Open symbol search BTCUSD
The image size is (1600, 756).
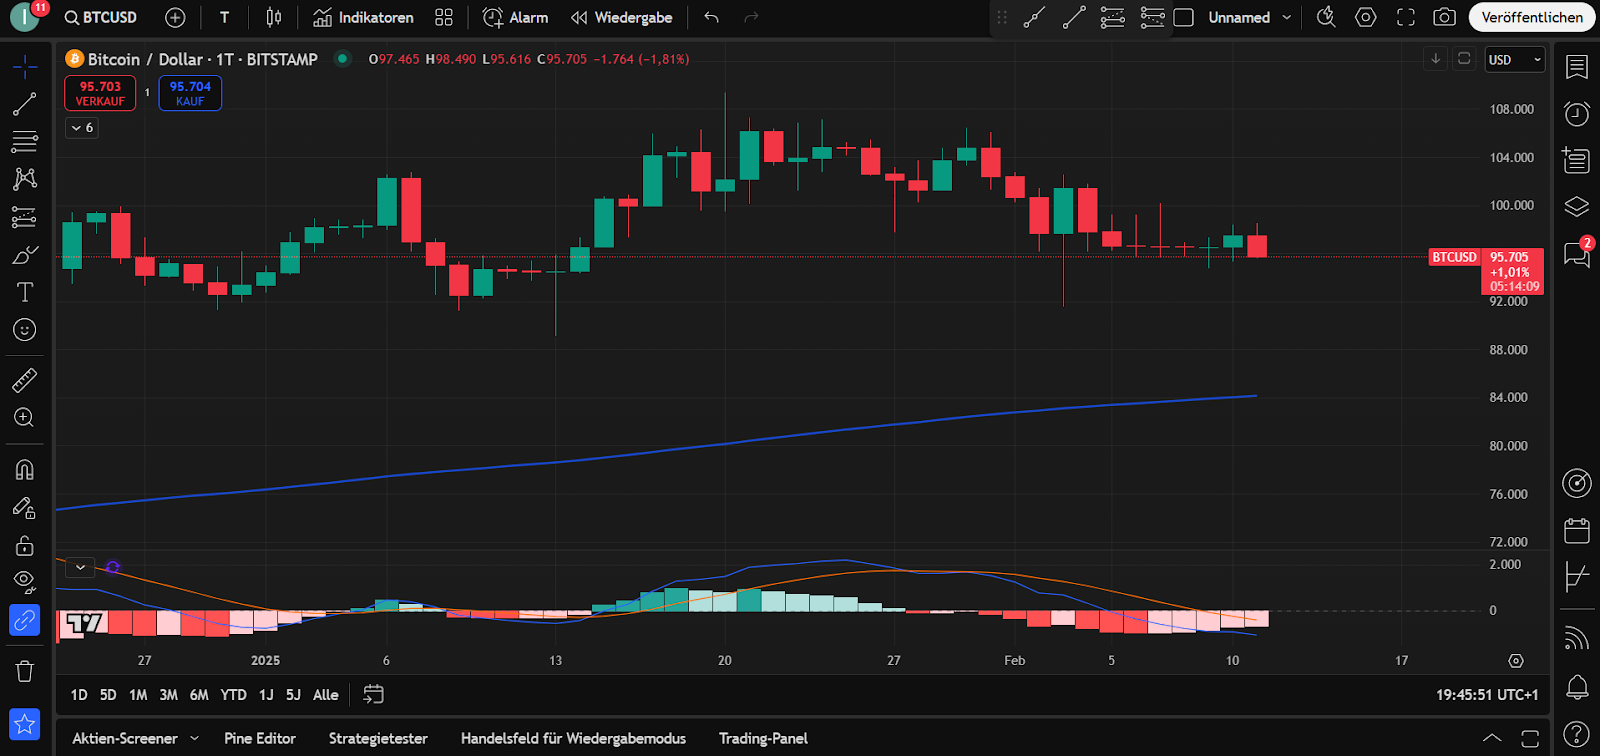pos(100,18)
